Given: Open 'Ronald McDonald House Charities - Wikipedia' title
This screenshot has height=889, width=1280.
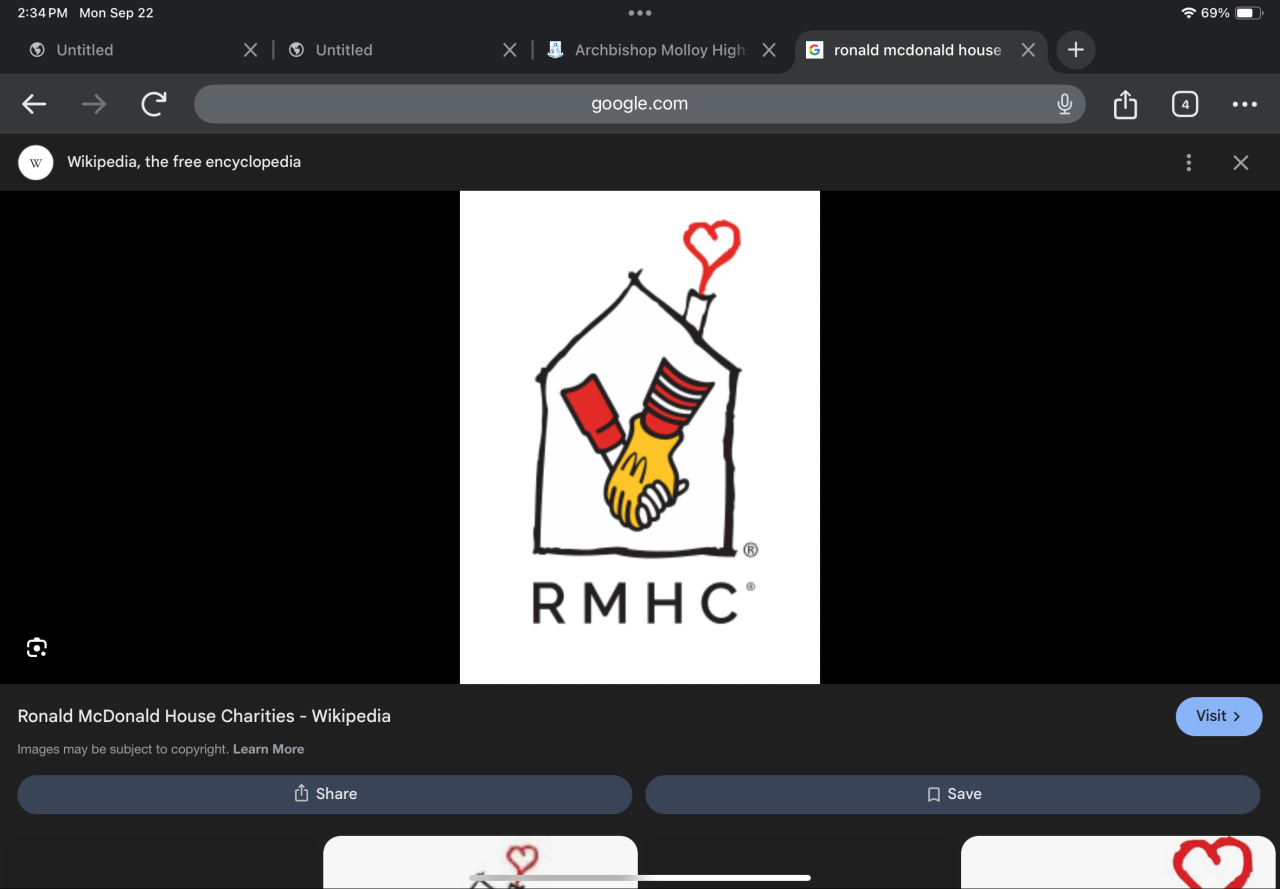Looking at the screenshot, I should (204, 716).
